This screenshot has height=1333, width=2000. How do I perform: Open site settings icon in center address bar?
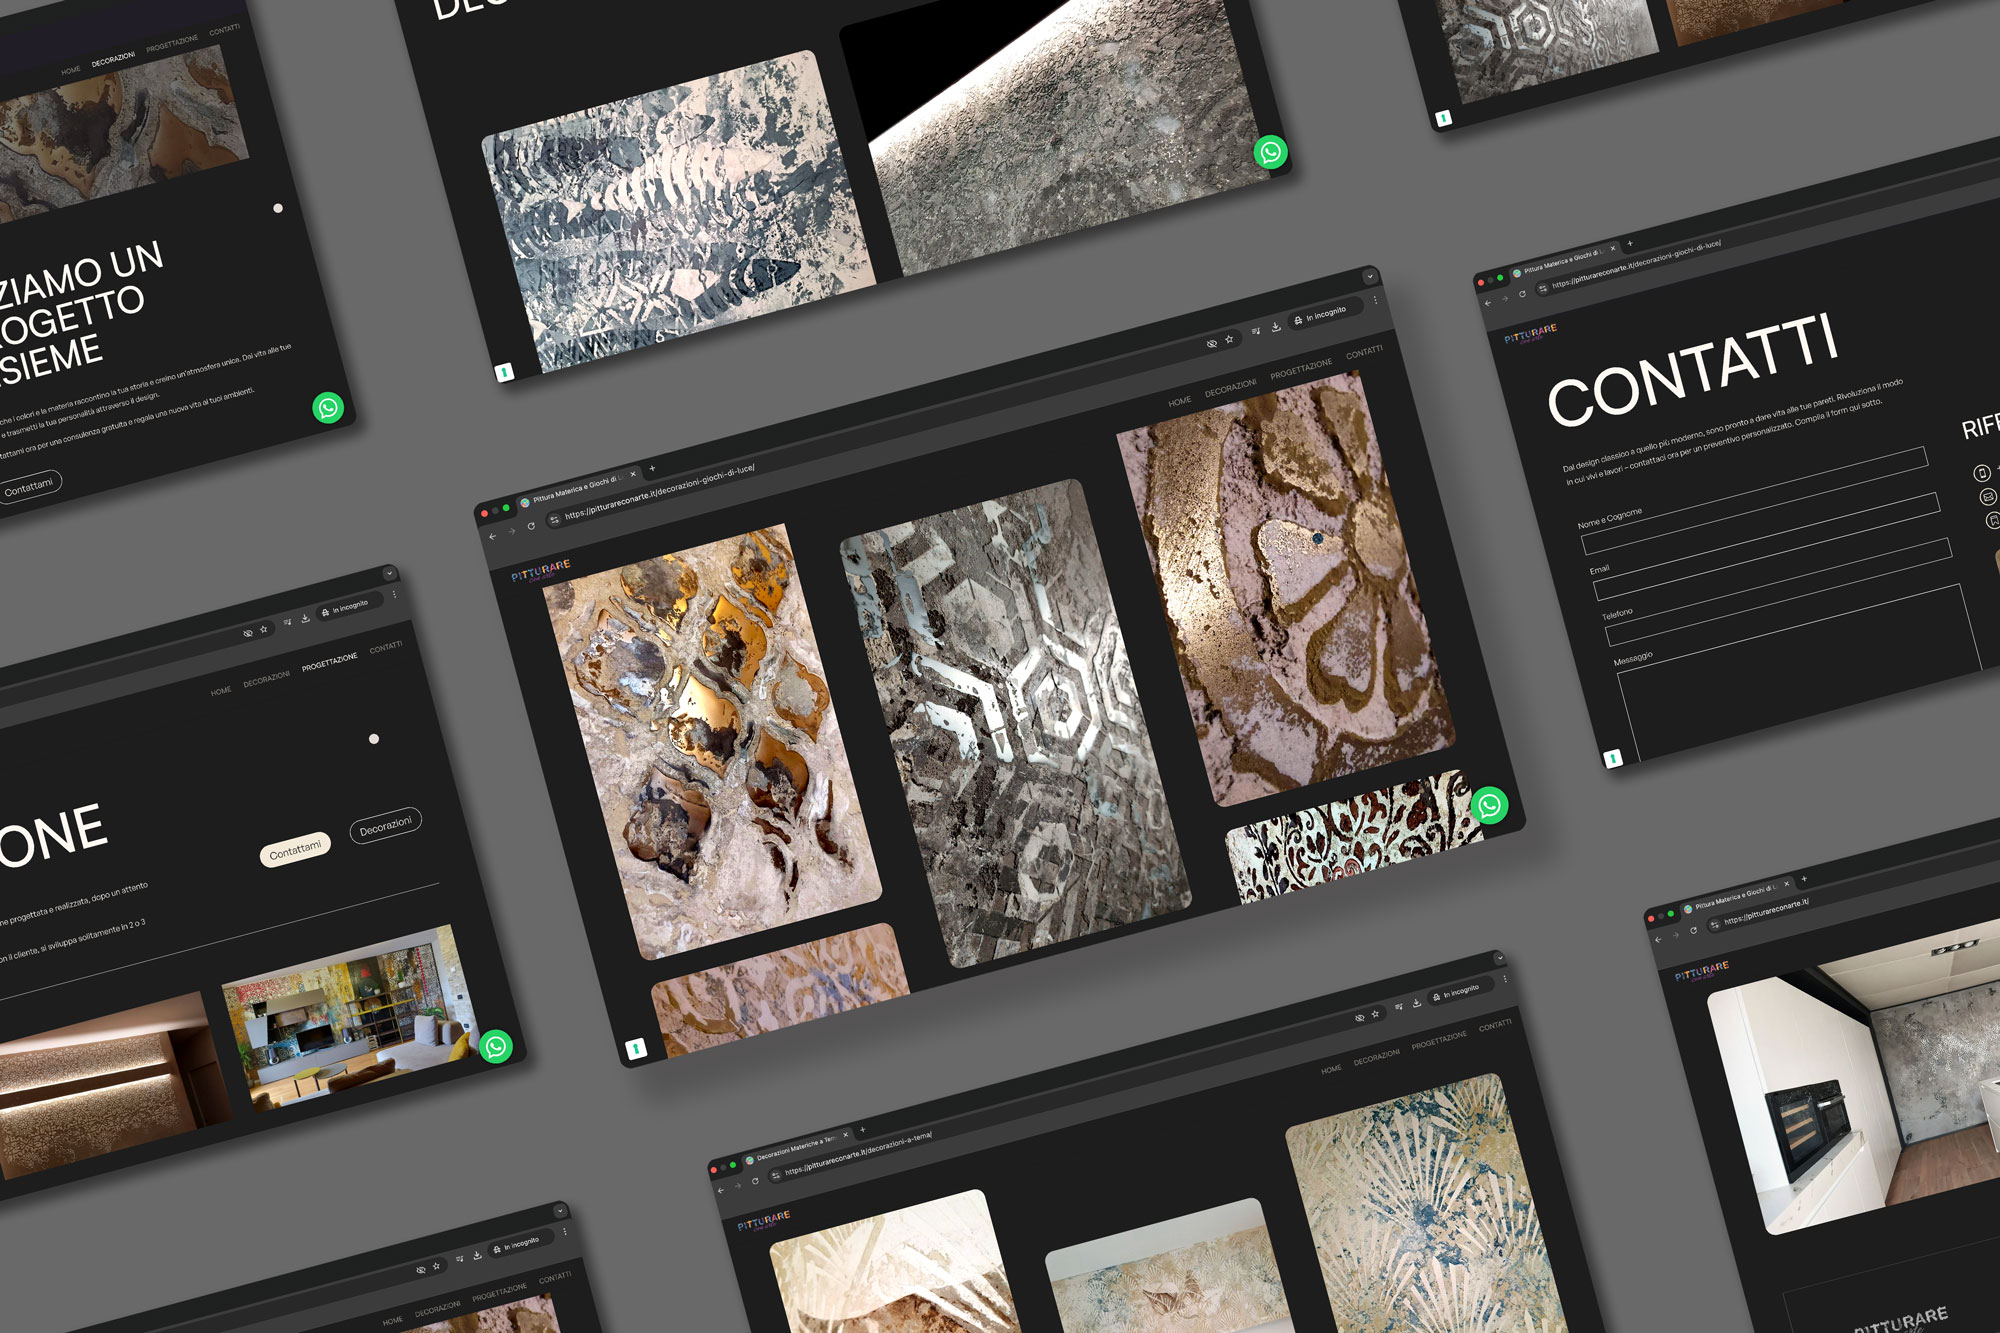[555, 519]
